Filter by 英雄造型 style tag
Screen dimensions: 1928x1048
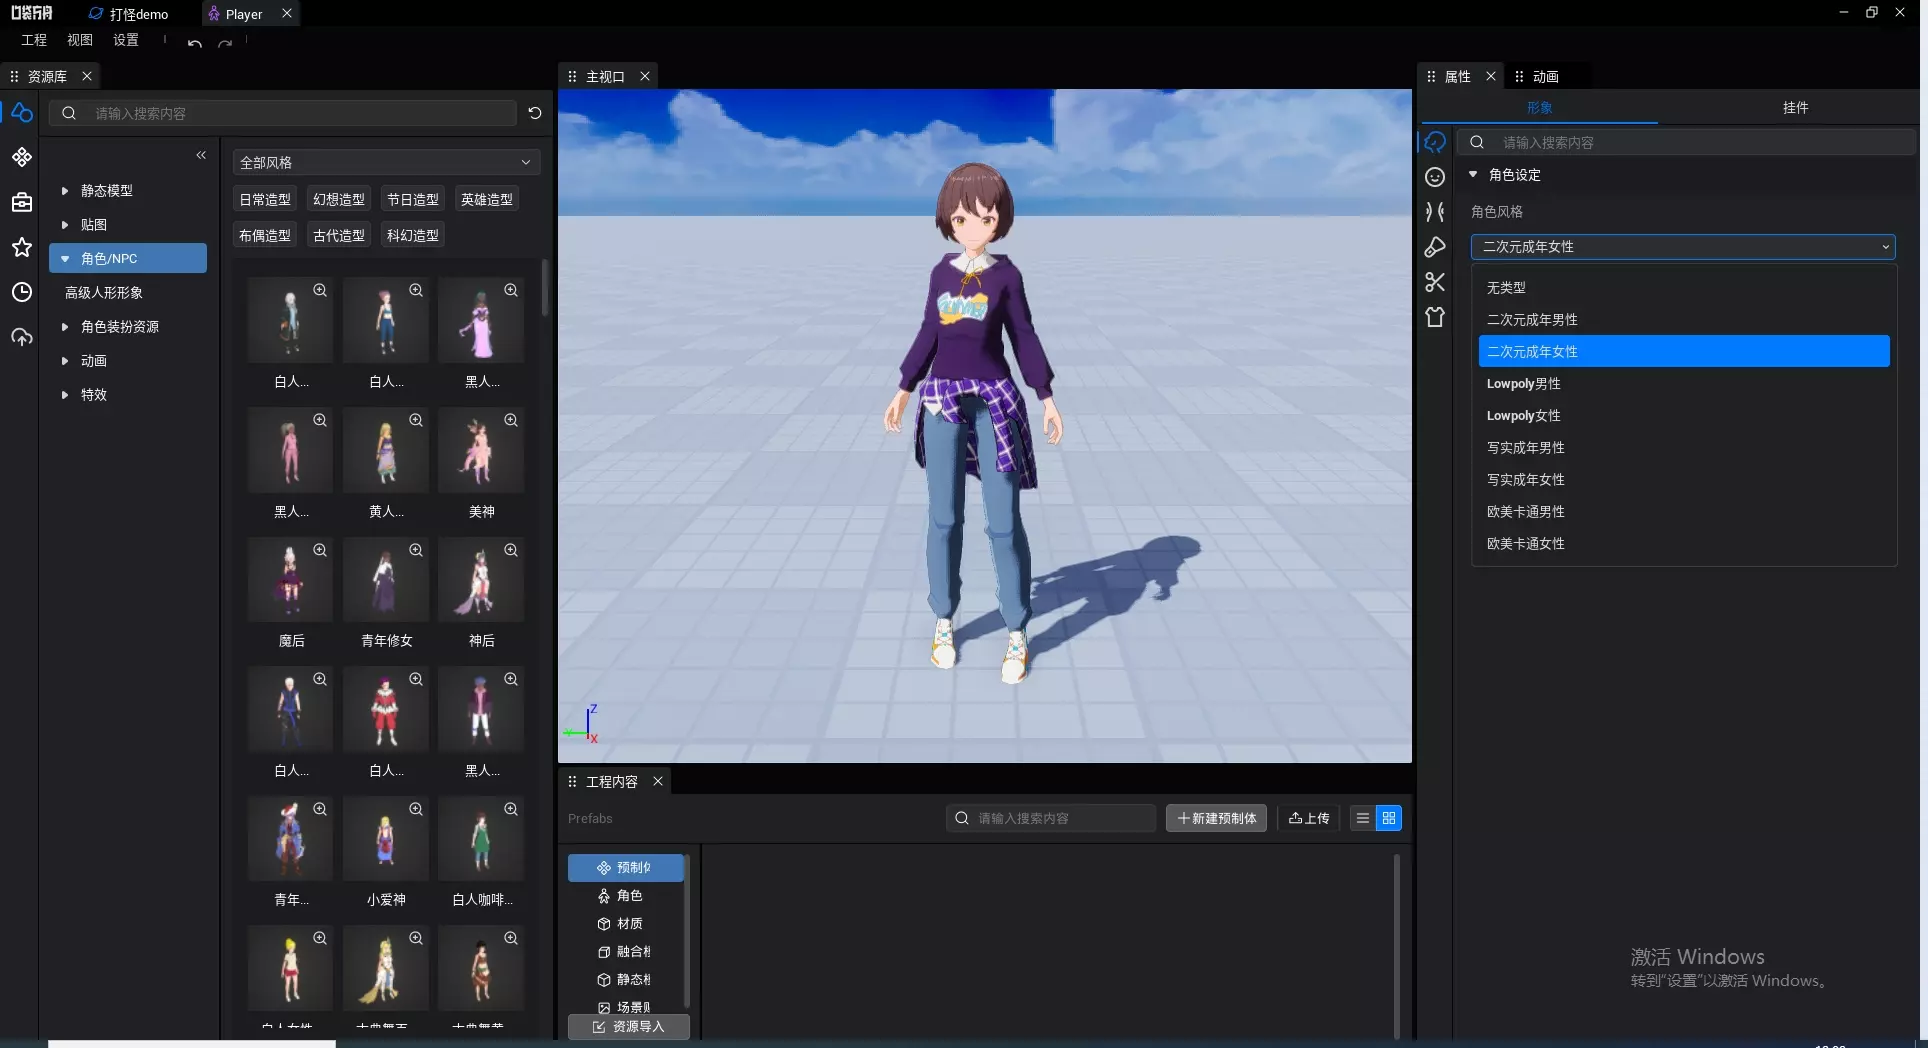[x=487, y=199]
